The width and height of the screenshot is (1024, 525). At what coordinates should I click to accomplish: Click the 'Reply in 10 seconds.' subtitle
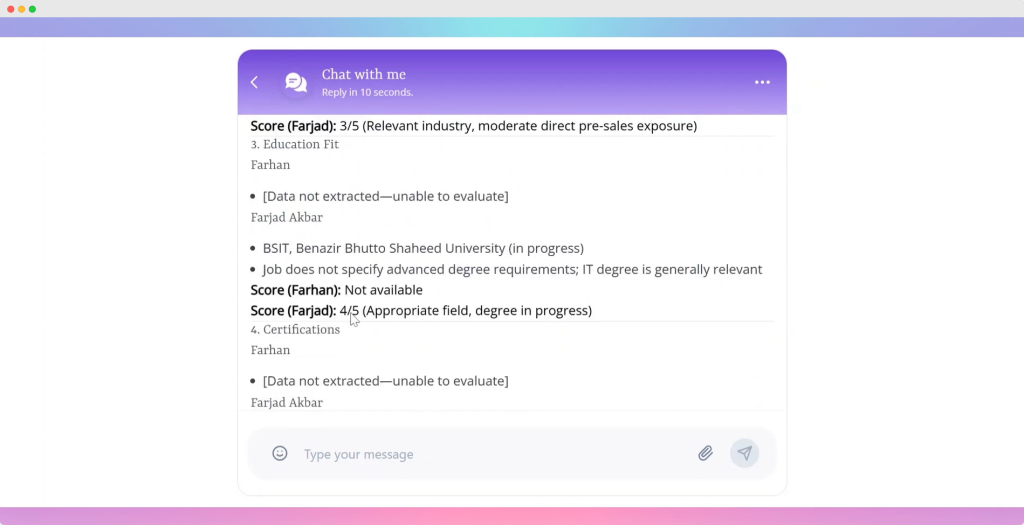coord(367,92)
